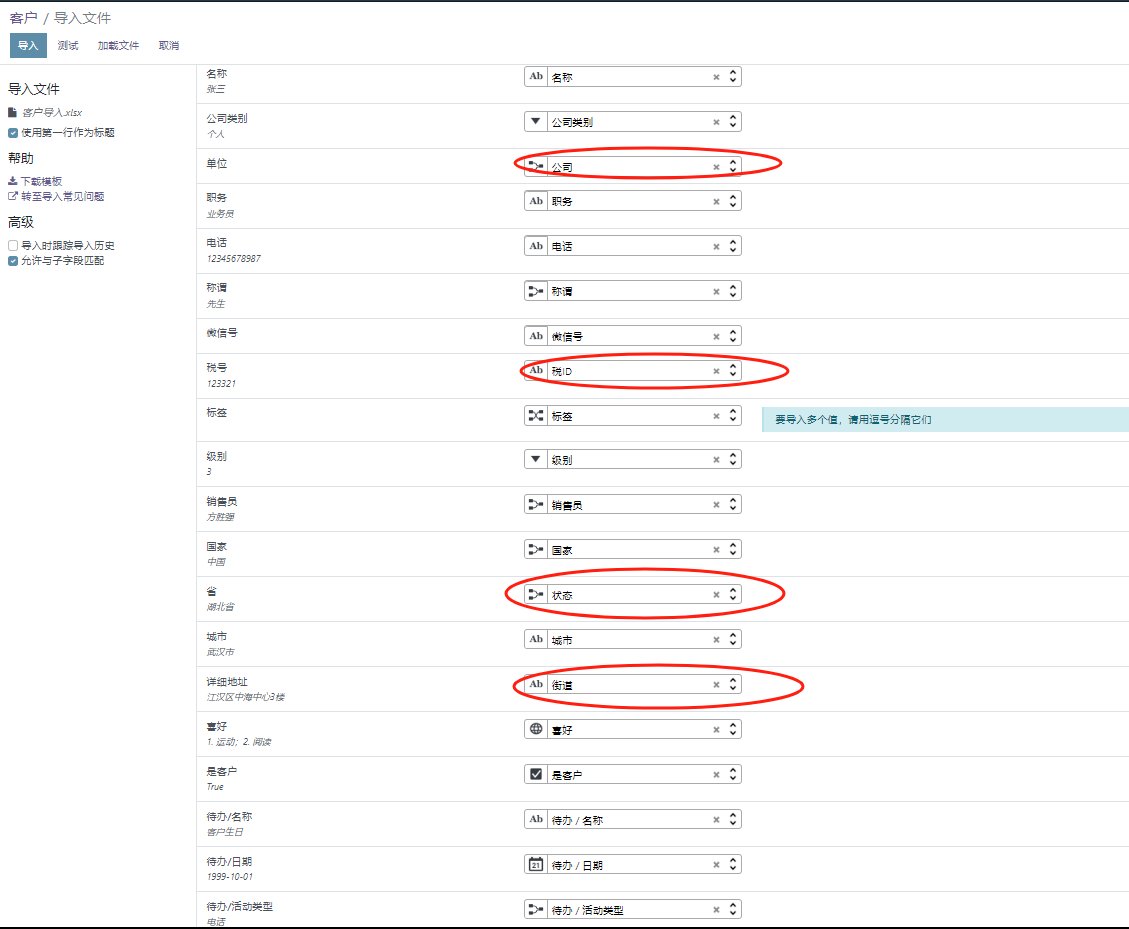Click the 测试 button in toolbar
The height and width of the screenshot is (929, 1129).
pyautogui.click(x=68, y=46)
